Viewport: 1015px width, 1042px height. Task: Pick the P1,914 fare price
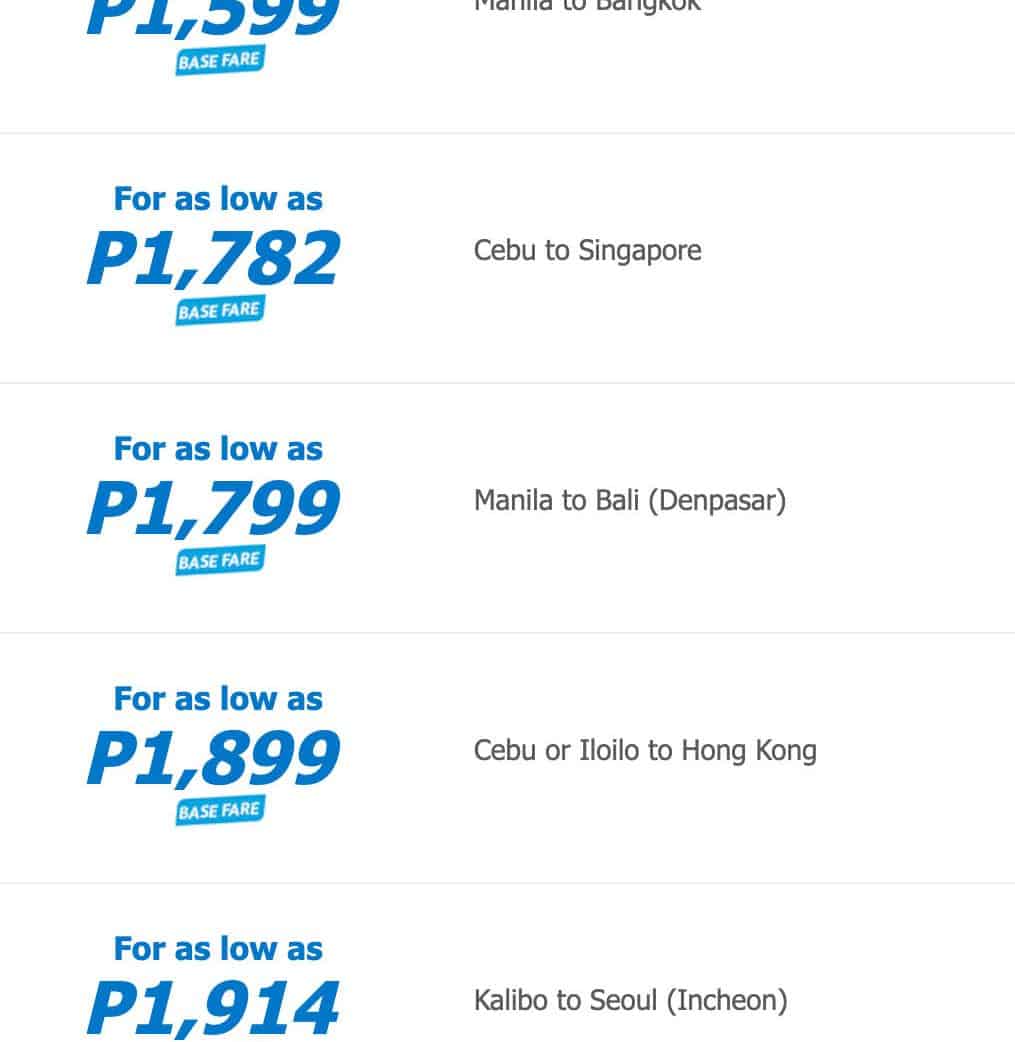(214, 1008)
